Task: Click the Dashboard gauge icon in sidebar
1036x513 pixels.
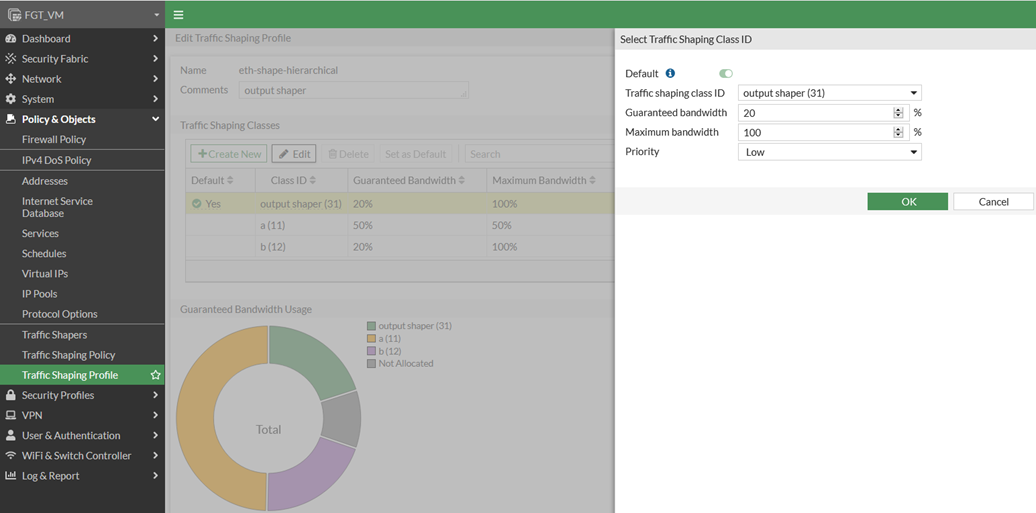Action: pyautogui.click(x=11, y=39)
